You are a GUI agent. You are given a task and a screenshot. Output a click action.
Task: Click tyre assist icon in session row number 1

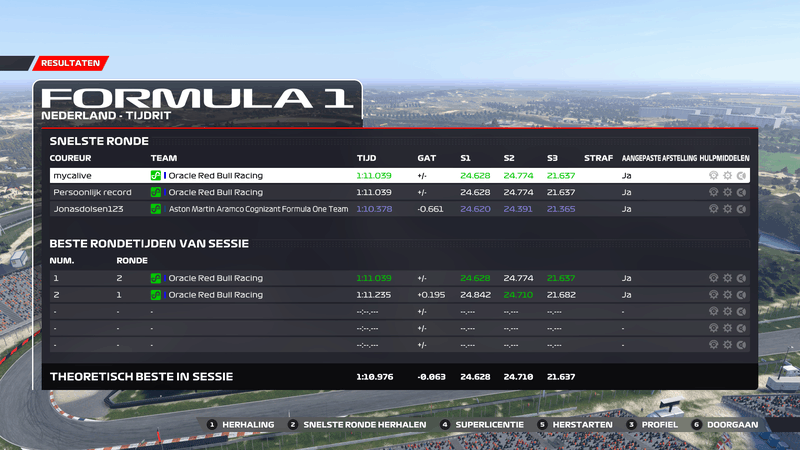coord(713,278)
